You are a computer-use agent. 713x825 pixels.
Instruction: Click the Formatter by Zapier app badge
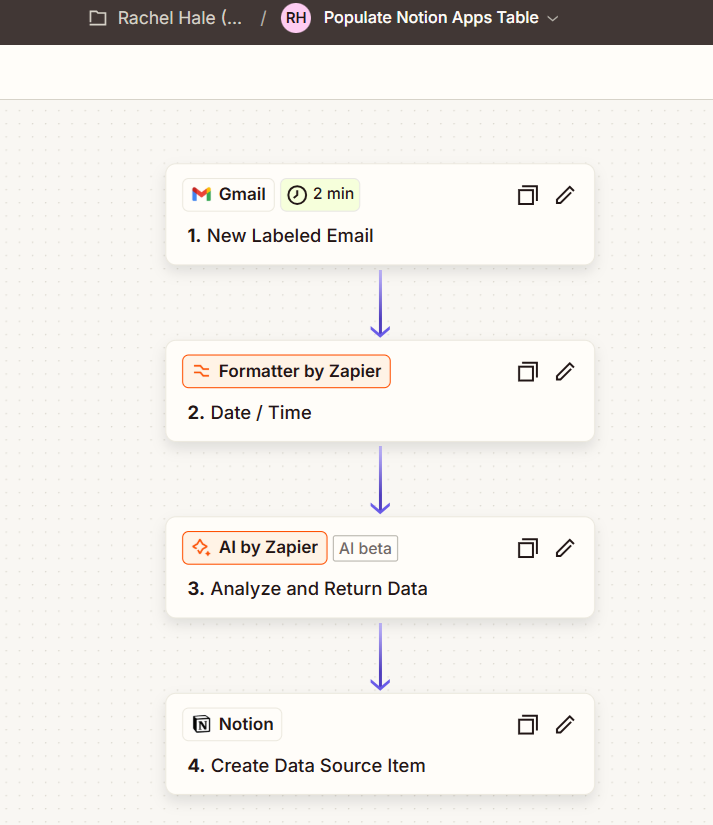287,371
